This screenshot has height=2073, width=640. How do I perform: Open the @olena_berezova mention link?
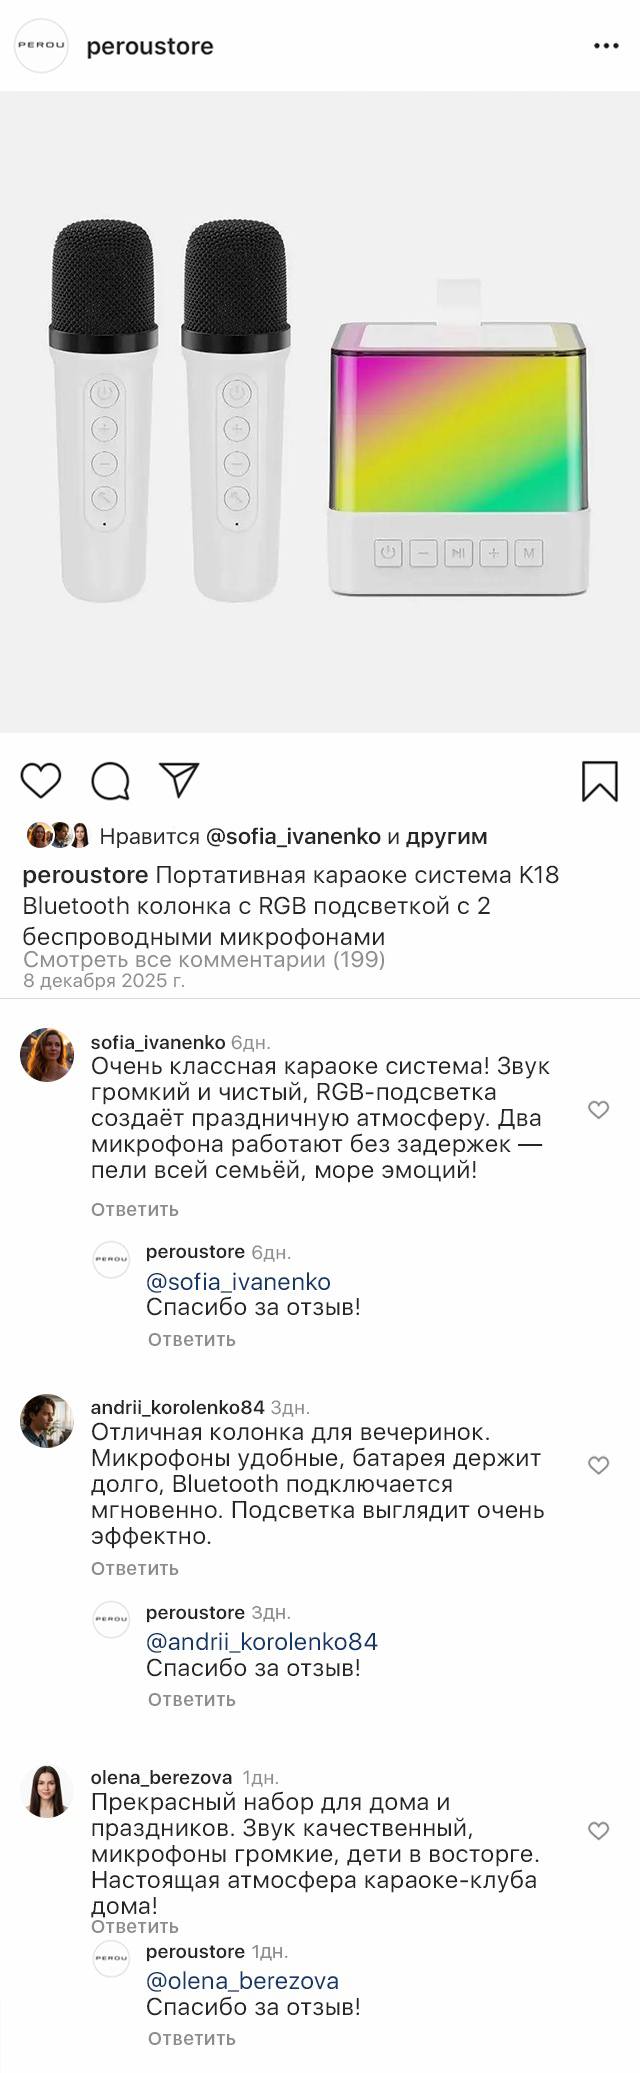coord(242,1981)
